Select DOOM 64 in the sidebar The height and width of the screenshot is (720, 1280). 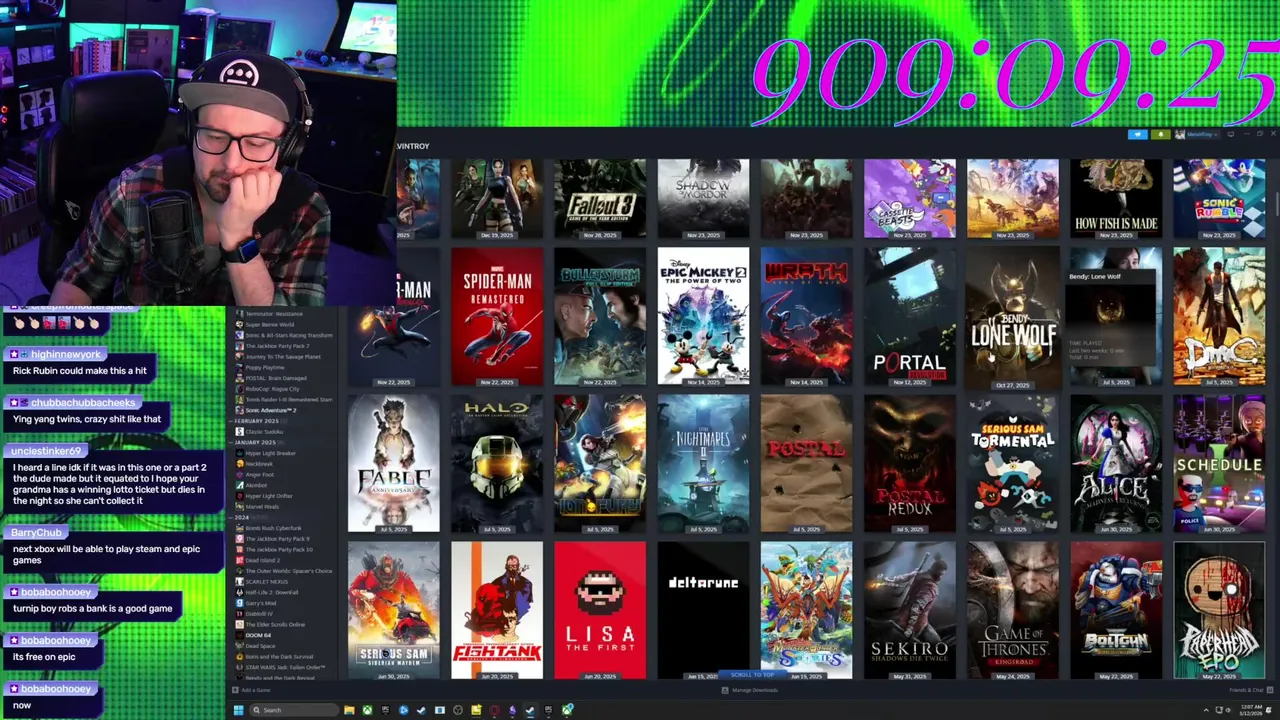258,635
